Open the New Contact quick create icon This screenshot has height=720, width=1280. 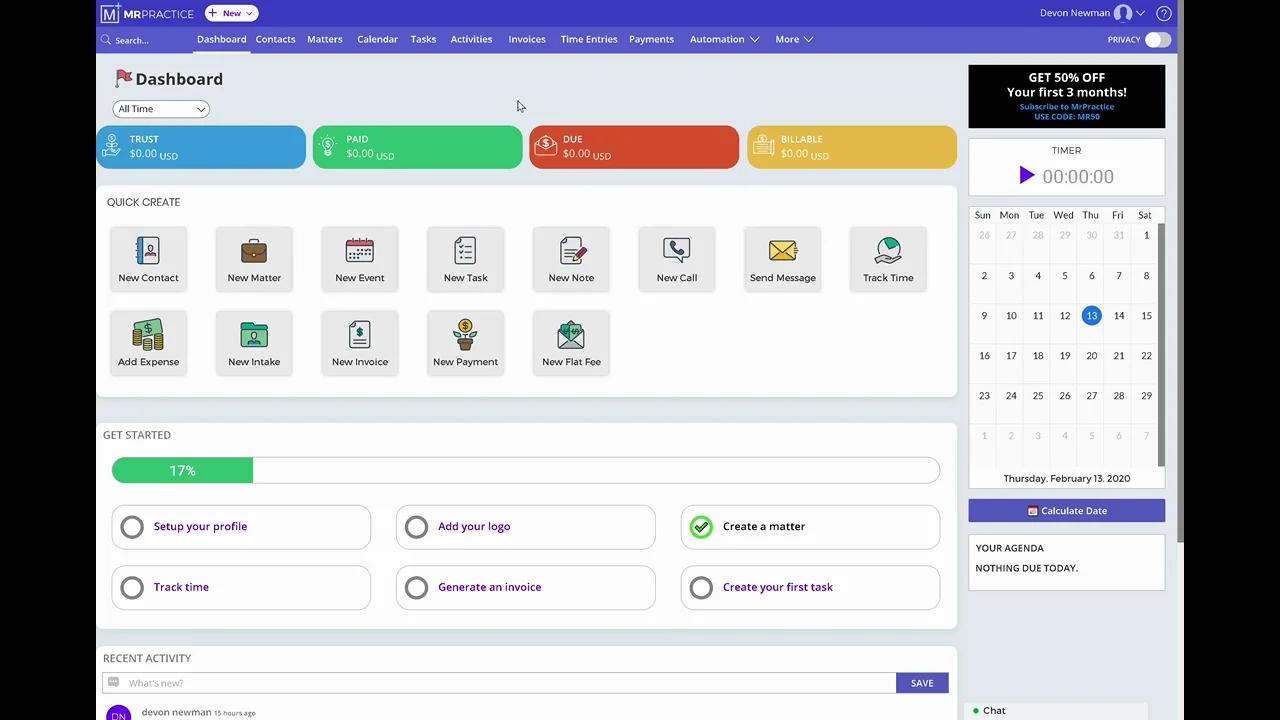pyautogui.click(x=148, y=250)
